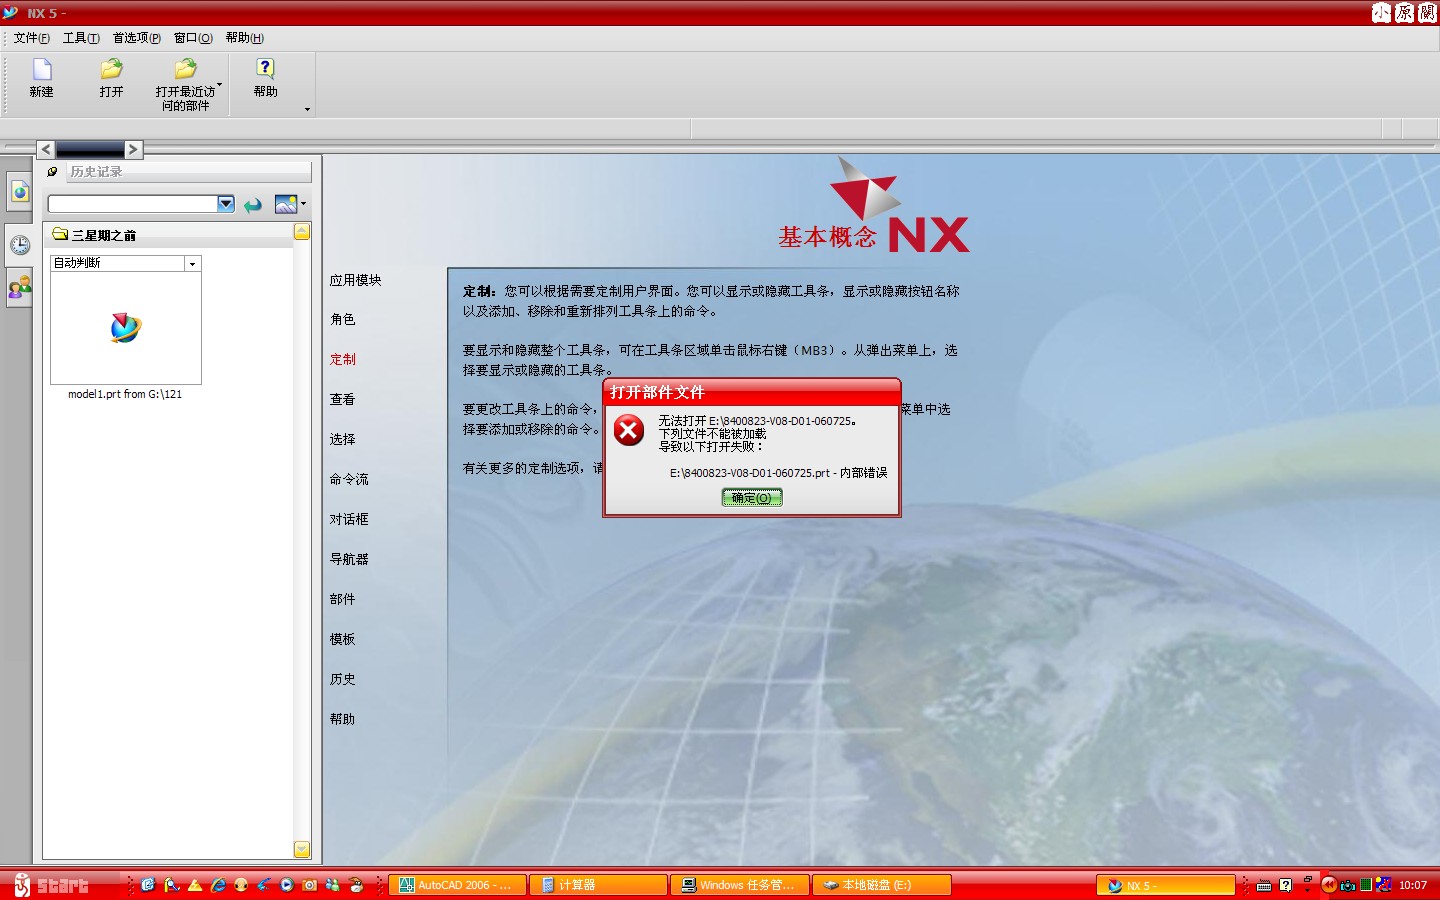Open the 窗口(O) menu
This screenshot has width=1440, height=900.
193,38
